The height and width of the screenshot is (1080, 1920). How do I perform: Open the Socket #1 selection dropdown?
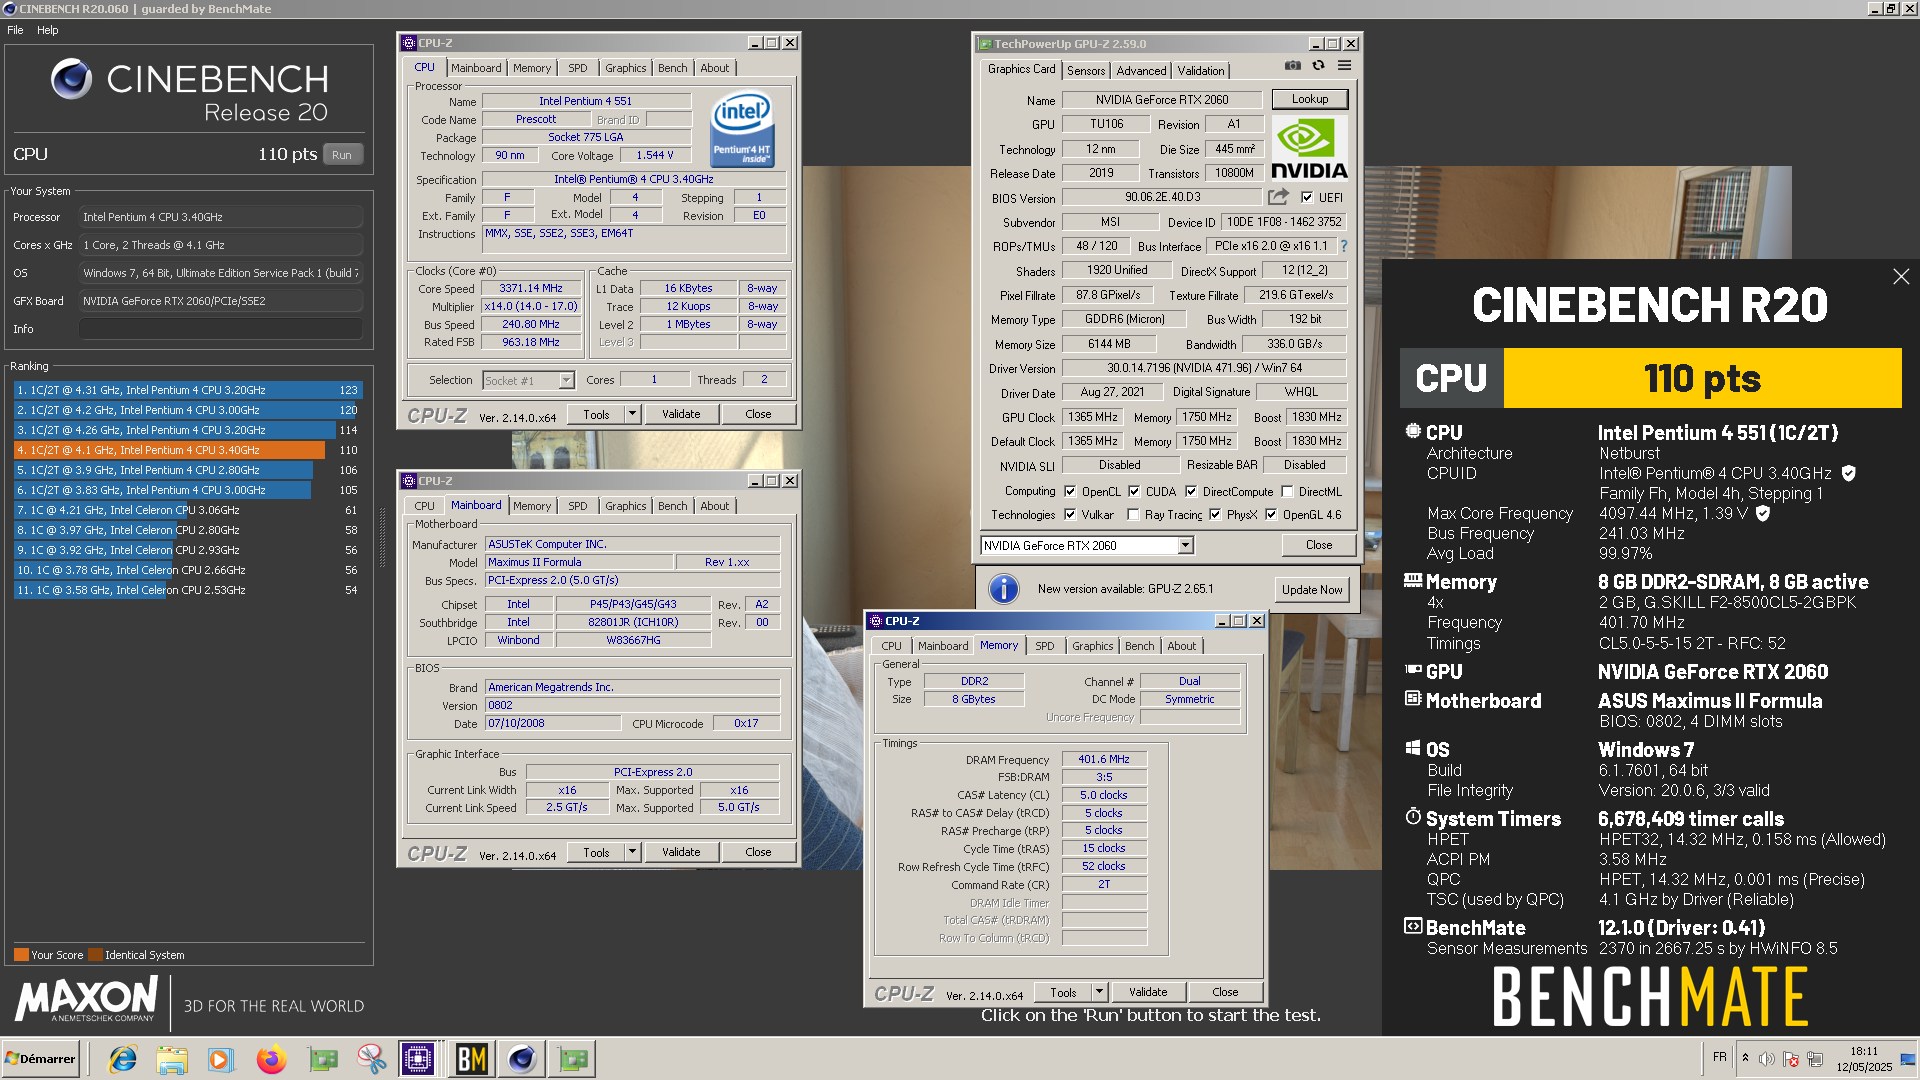[x=566, y=380]
